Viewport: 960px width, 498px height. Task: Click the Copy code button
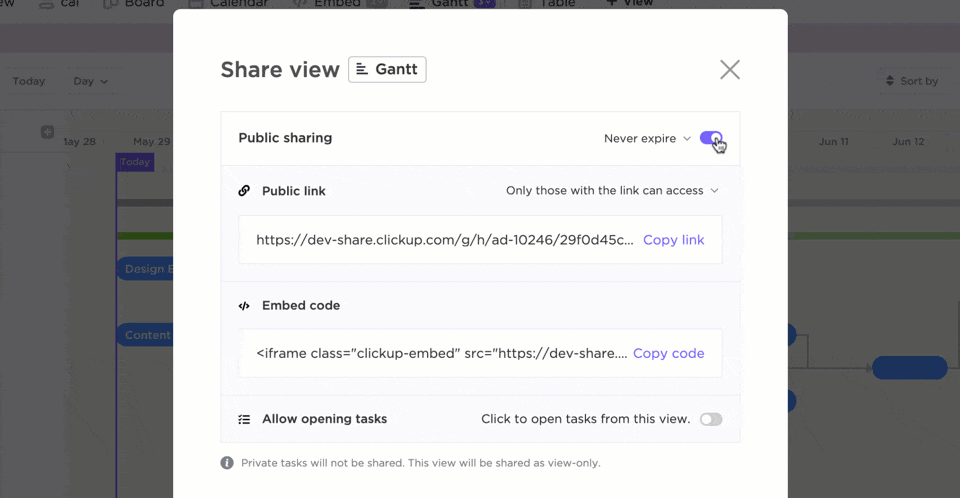[668, 353]
